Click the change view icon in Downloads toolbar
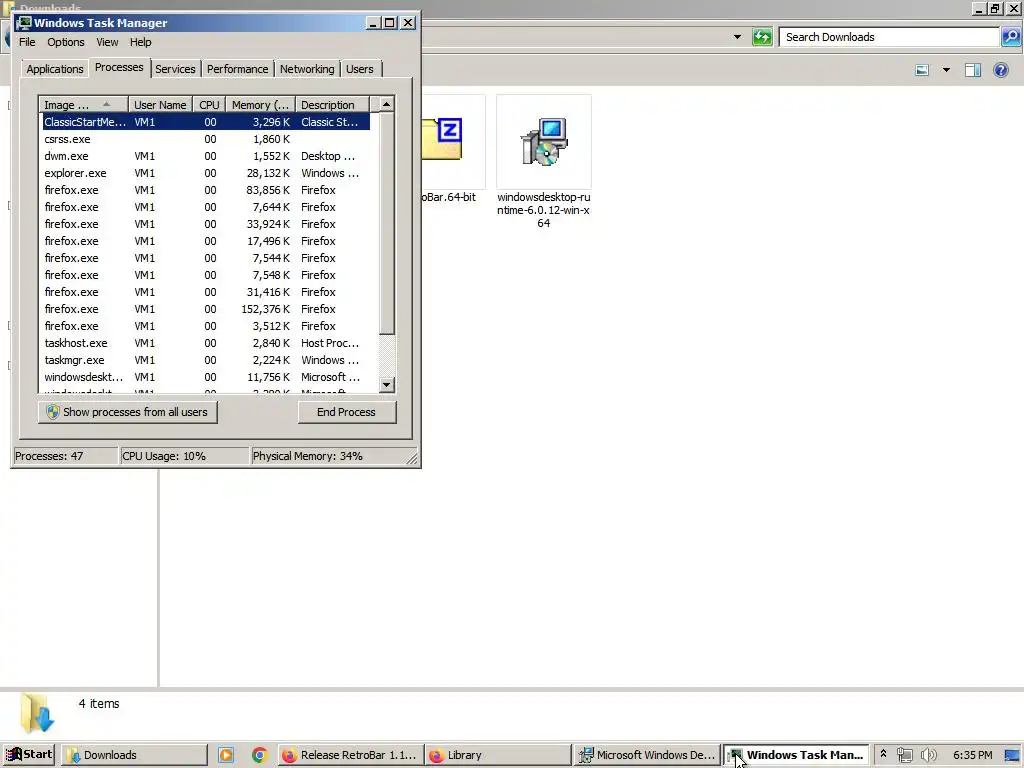Image resolution: width=1024 pixels, height=768 pixels. coord(922,70)
